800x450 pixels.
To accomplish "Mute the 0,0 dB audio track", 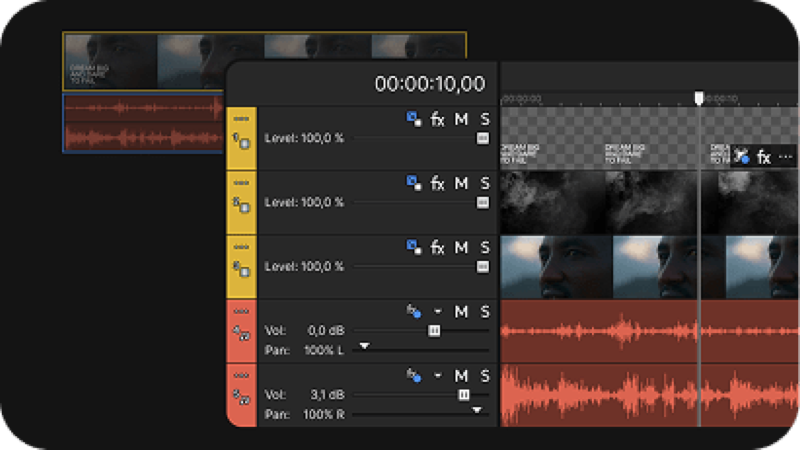I will (x=461, y=311).
